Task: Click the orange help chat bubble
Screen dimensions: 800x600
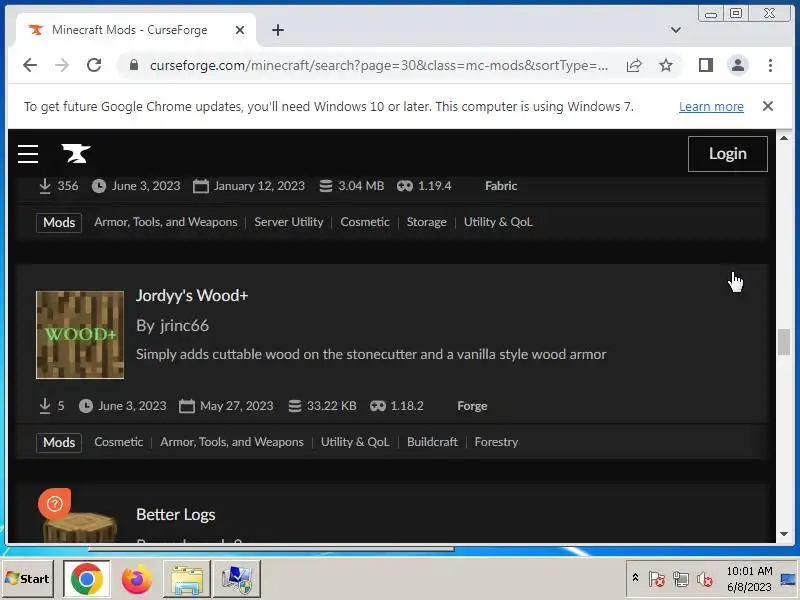Action: [55, 504]
